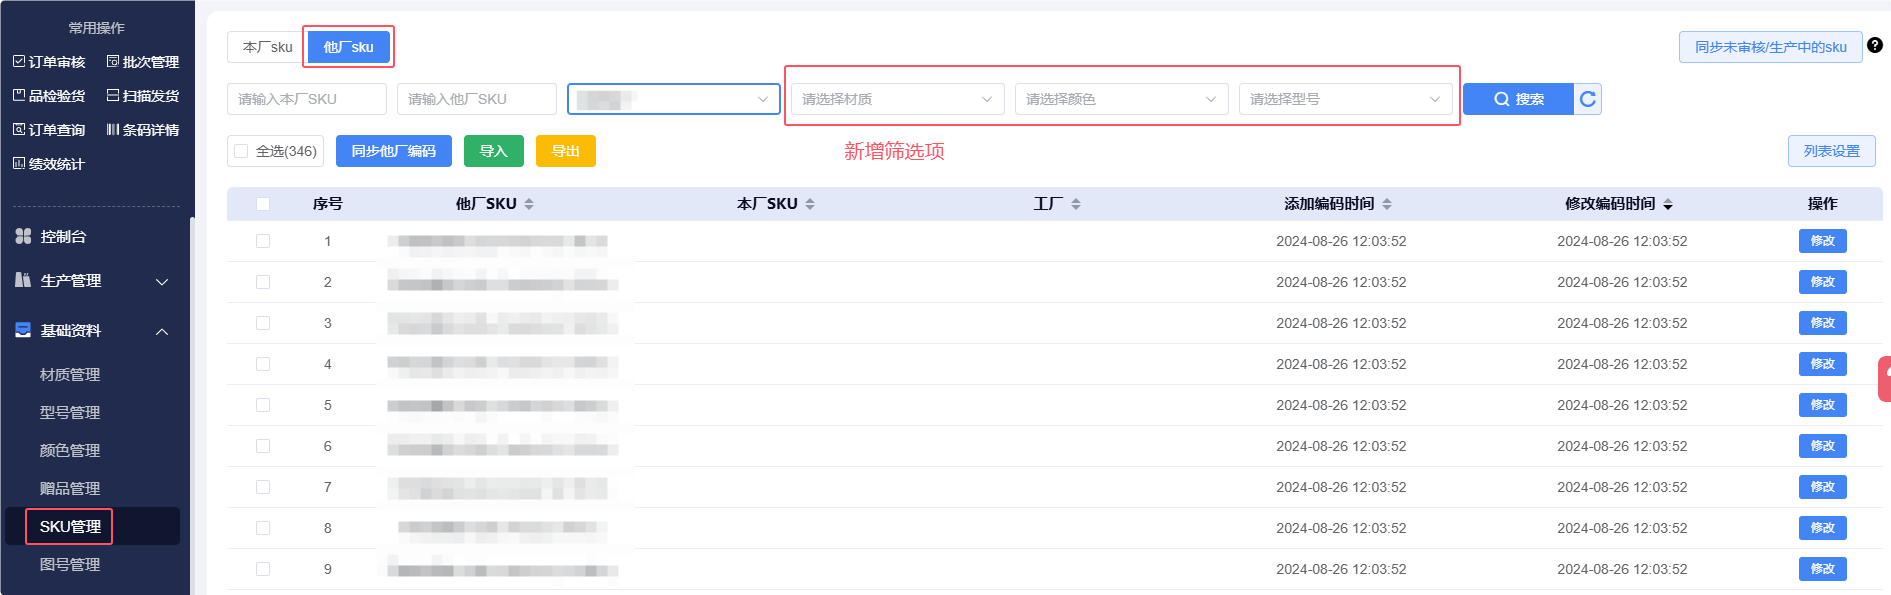Open the 请选择材质 dropdown
Screen dimensions: 1891x595
[x=896, y=99]
